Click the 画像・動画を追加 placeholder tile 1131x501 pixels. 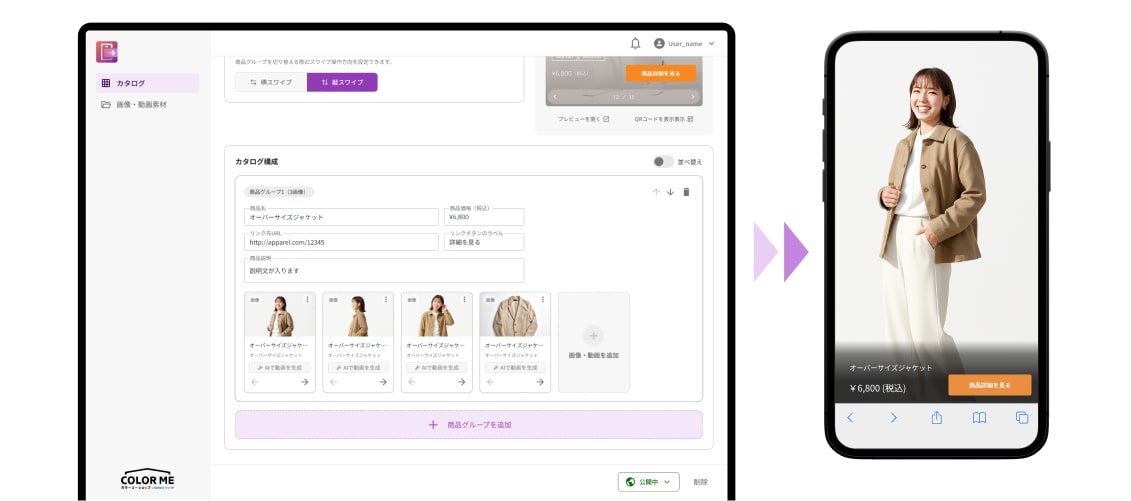point(593,342)
